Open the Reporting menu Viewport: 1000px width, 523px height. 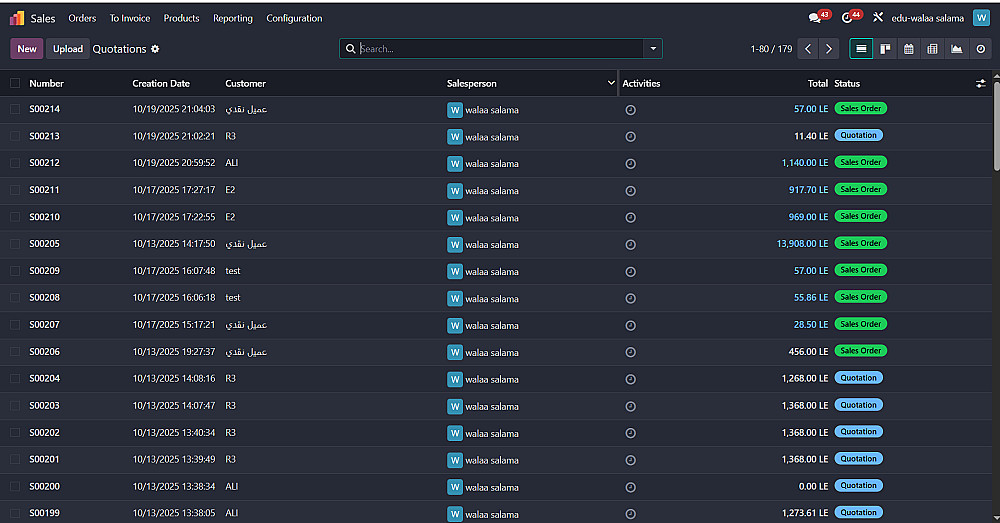click(x=233, y=18)
